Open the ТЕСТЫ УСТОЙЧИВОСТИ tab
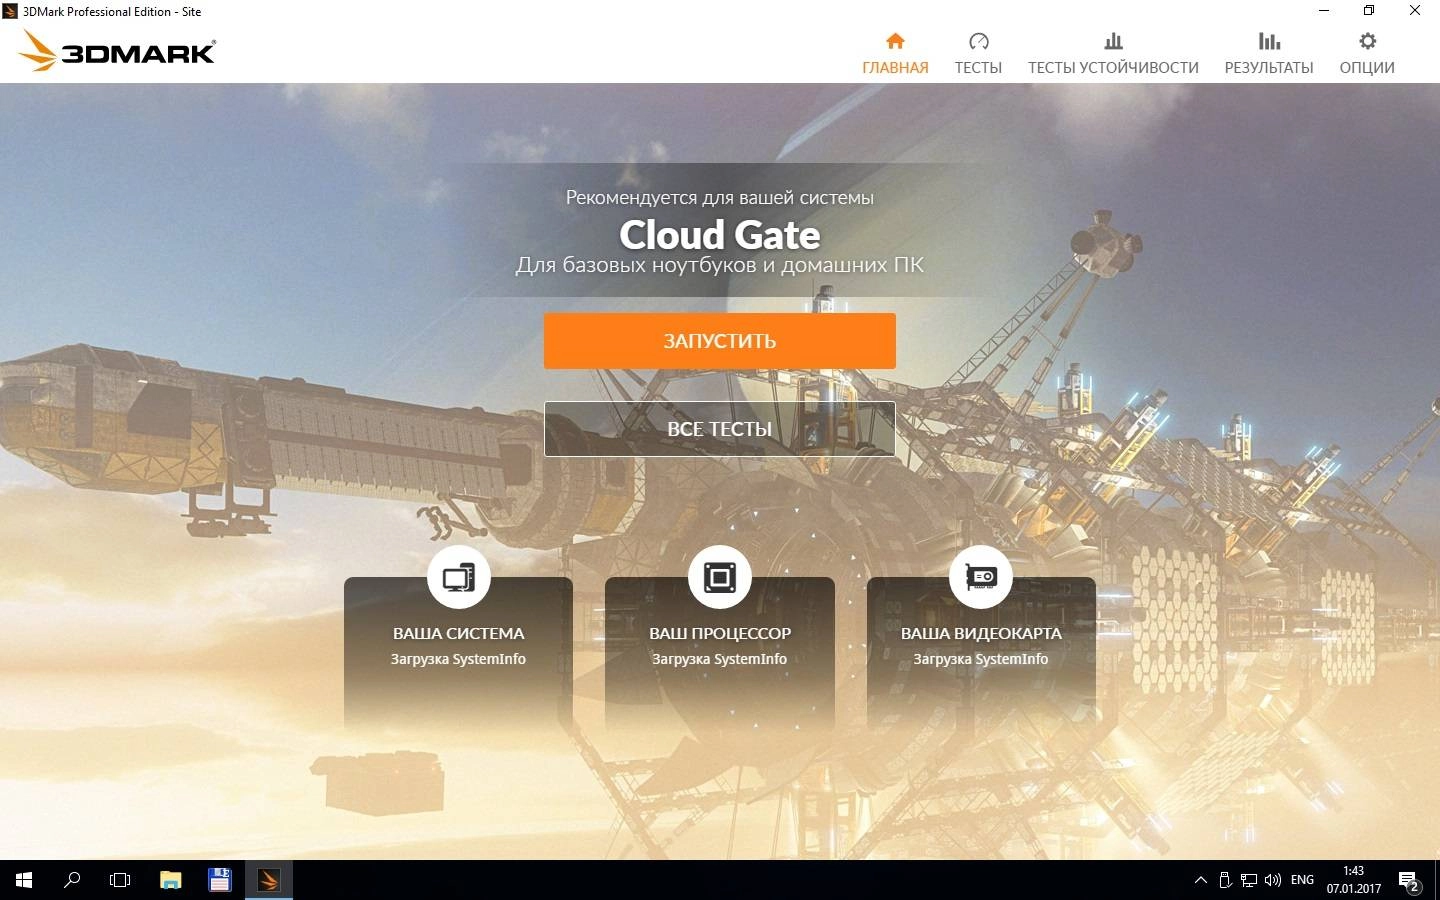The image size is (1440, 900). (x=1113, y=54)
